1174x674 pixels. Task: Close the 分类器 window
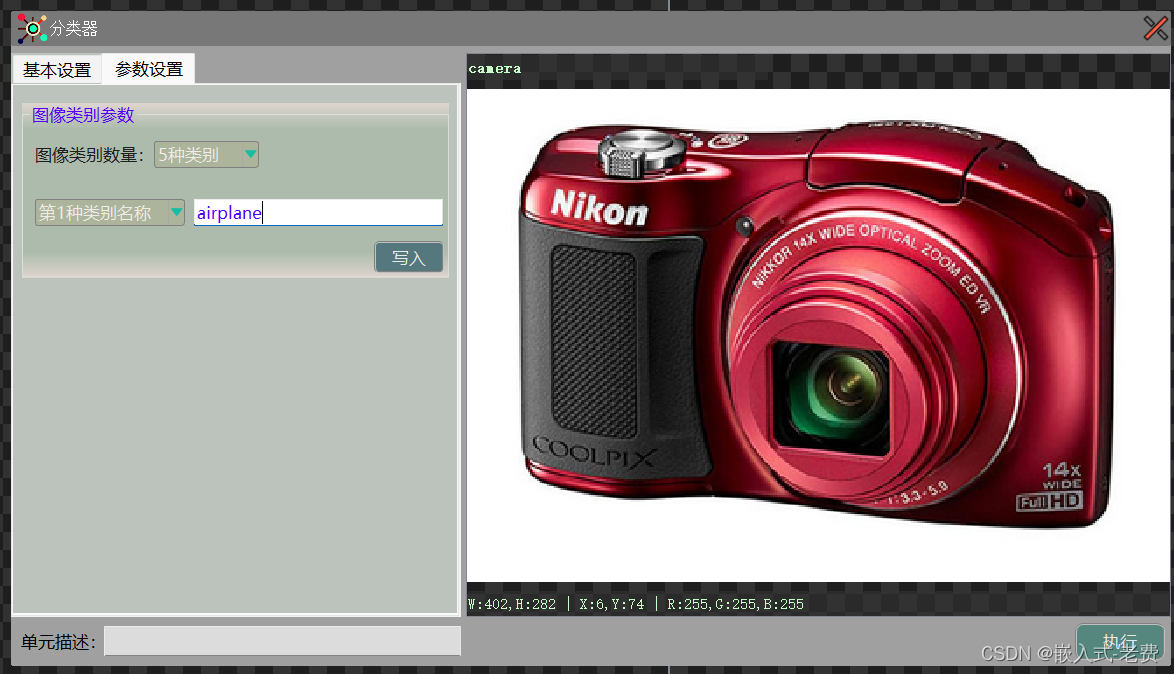[x=1155, y=28]
